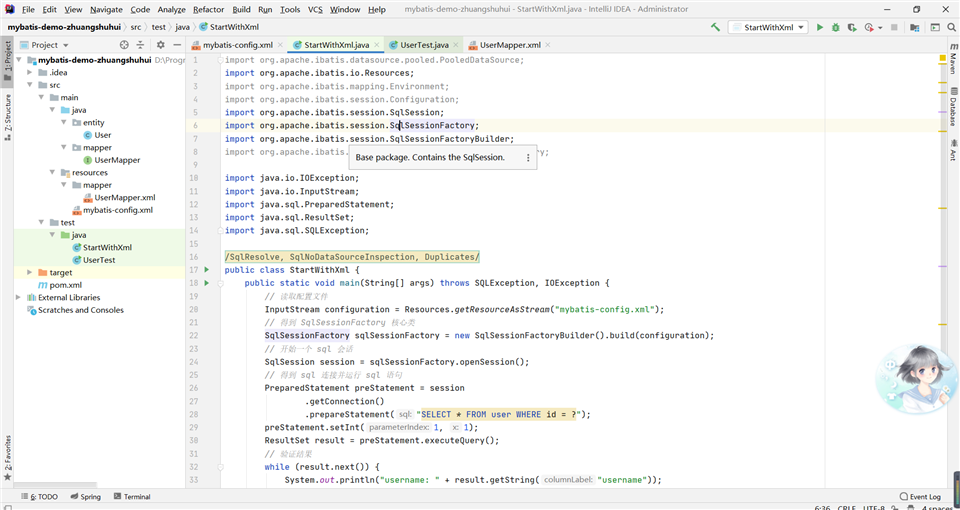Run with coverage shield icon
960x510 pixels.
(x=852, y=27)
